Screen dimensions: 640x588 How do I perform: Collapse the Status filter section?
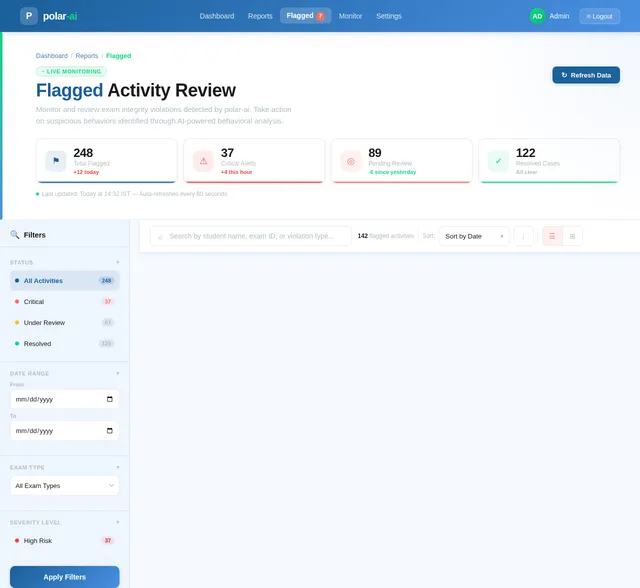point(118,262)
